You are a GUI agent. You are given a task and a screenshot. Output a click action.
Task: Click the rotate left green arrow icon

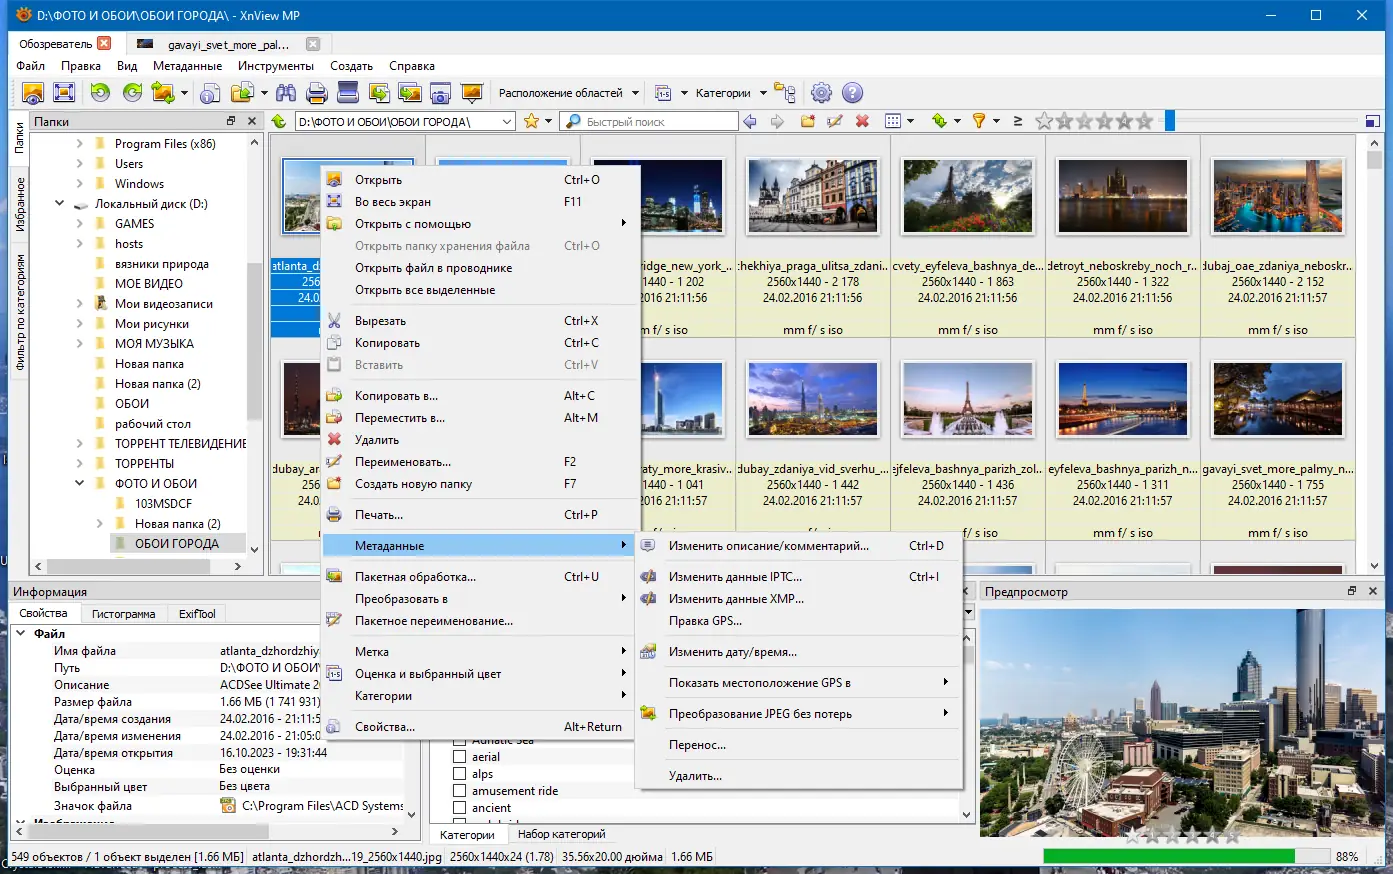click(x=100, y=93)
